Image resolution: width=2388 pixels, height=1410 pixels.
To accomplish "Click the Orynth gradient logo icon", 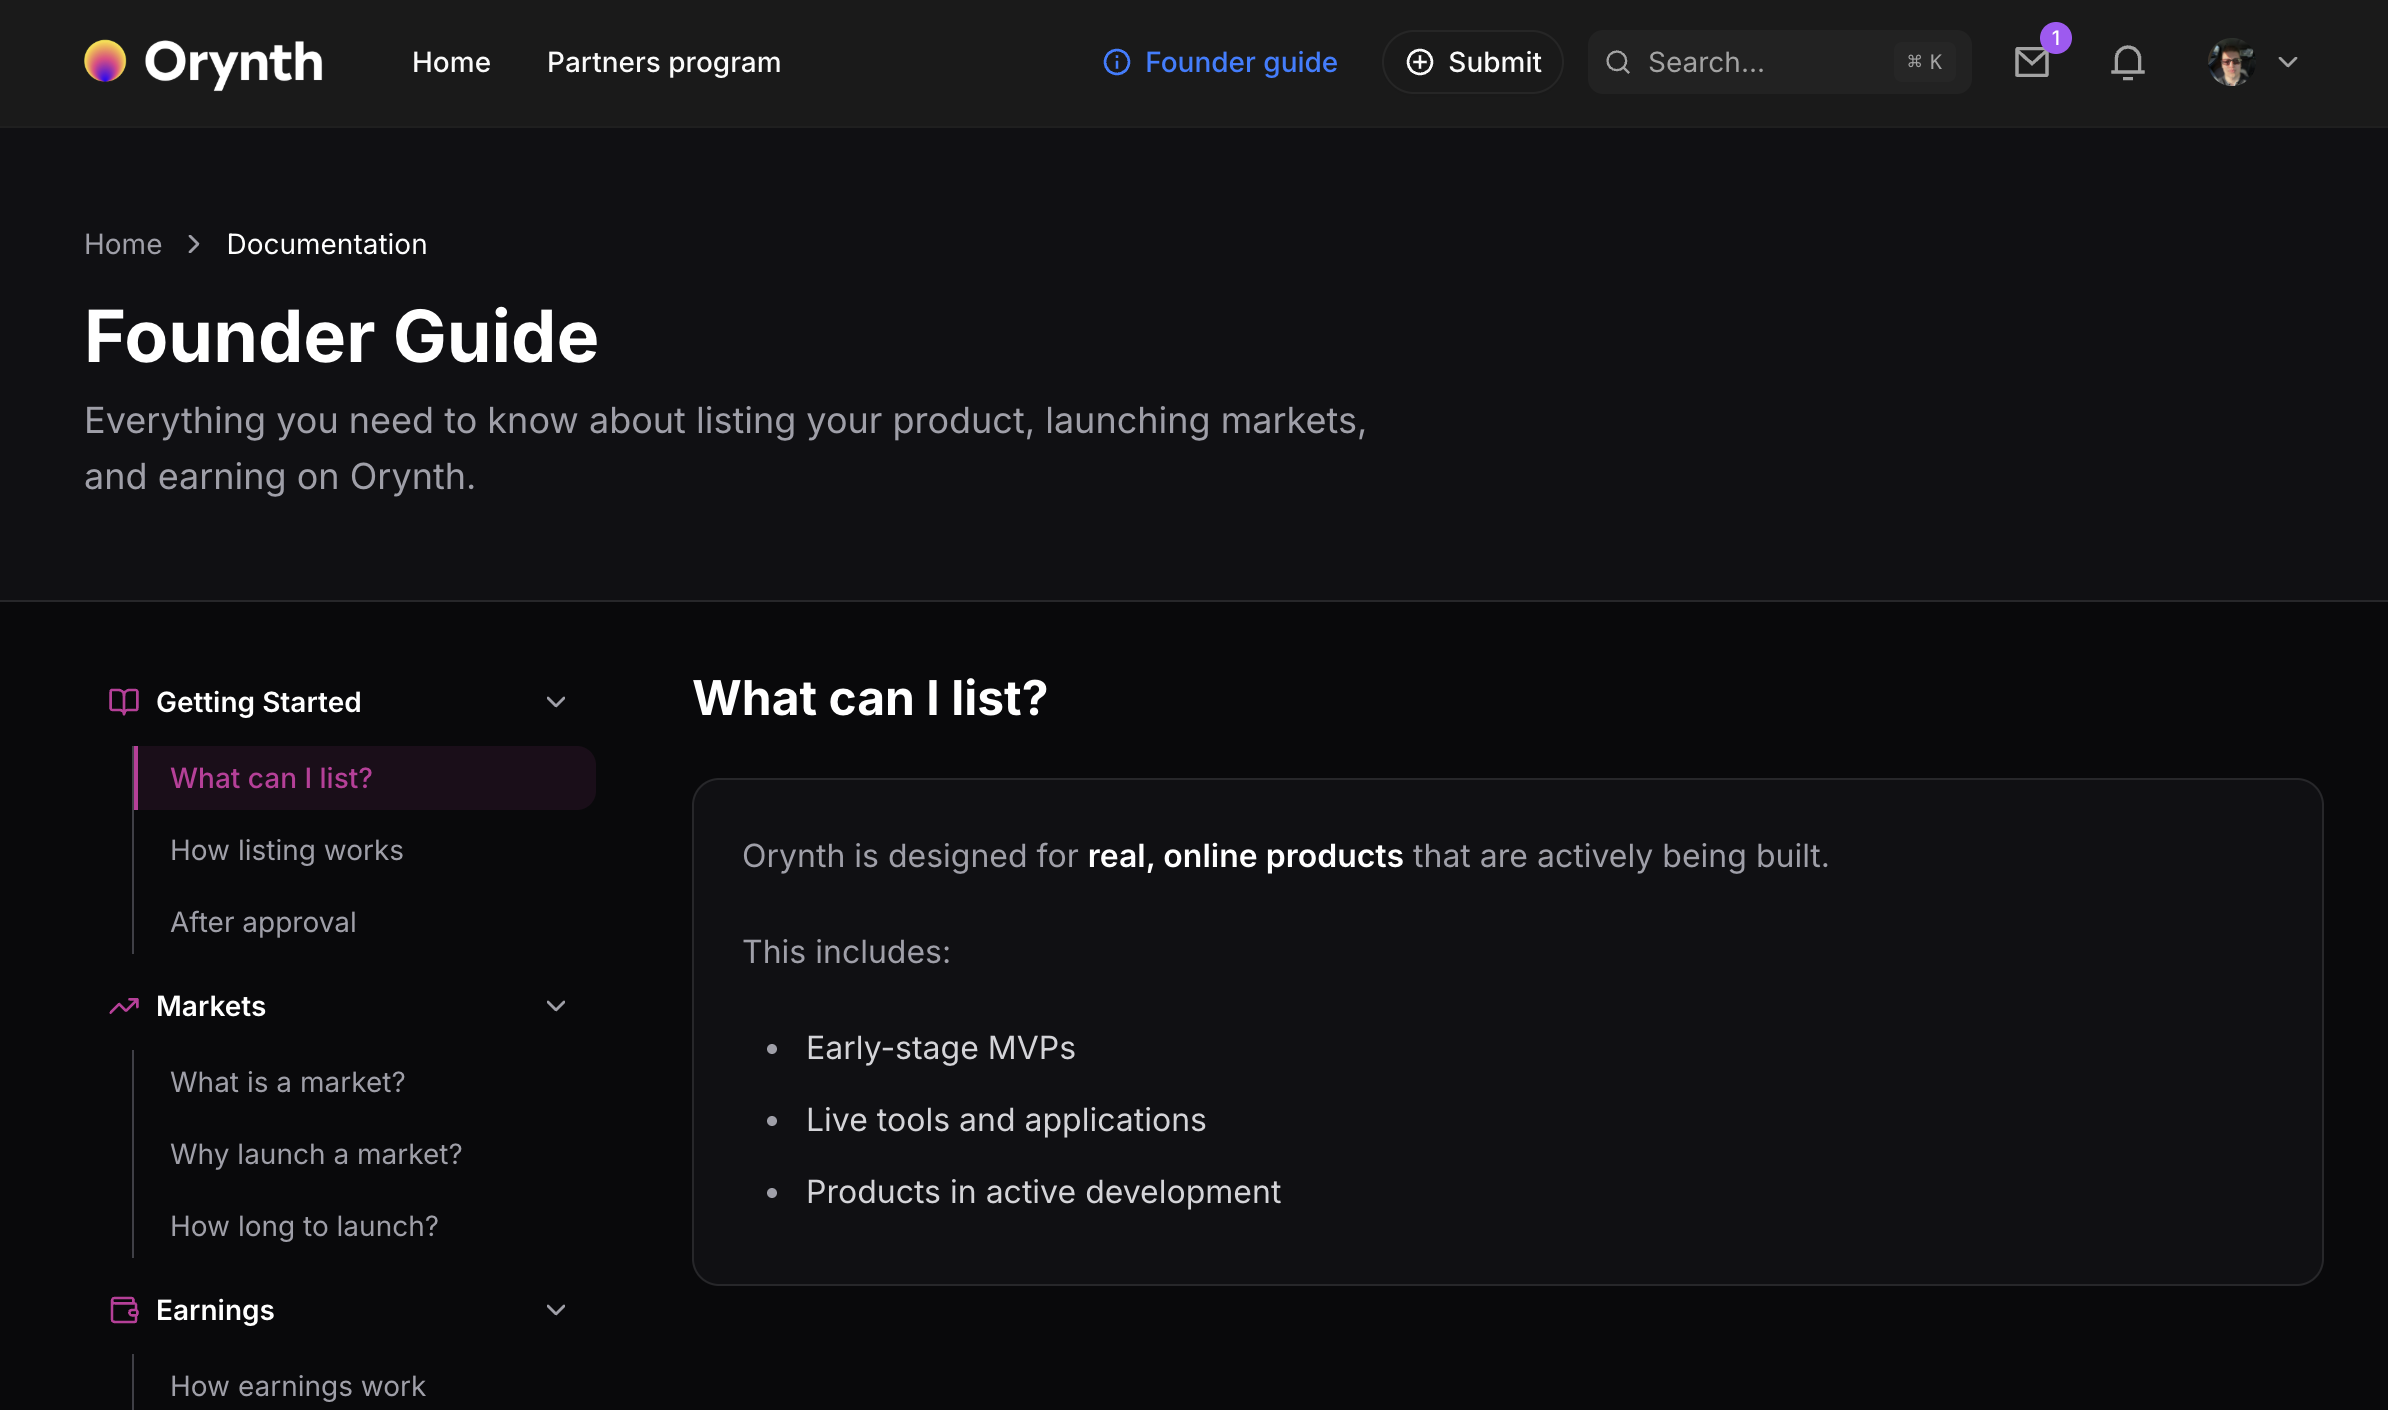I will (105, 62).
